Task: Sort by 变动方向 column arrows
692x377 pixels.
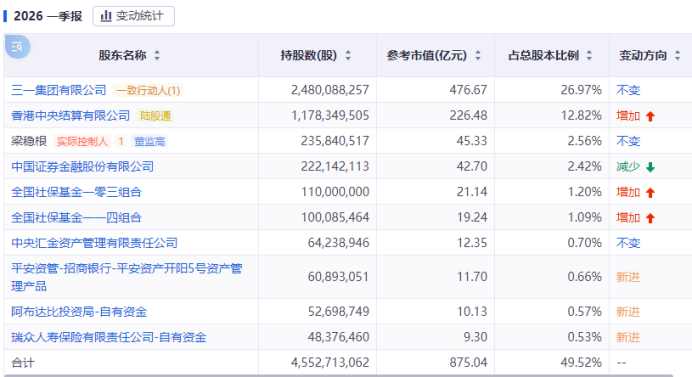Action: [677, 56]
